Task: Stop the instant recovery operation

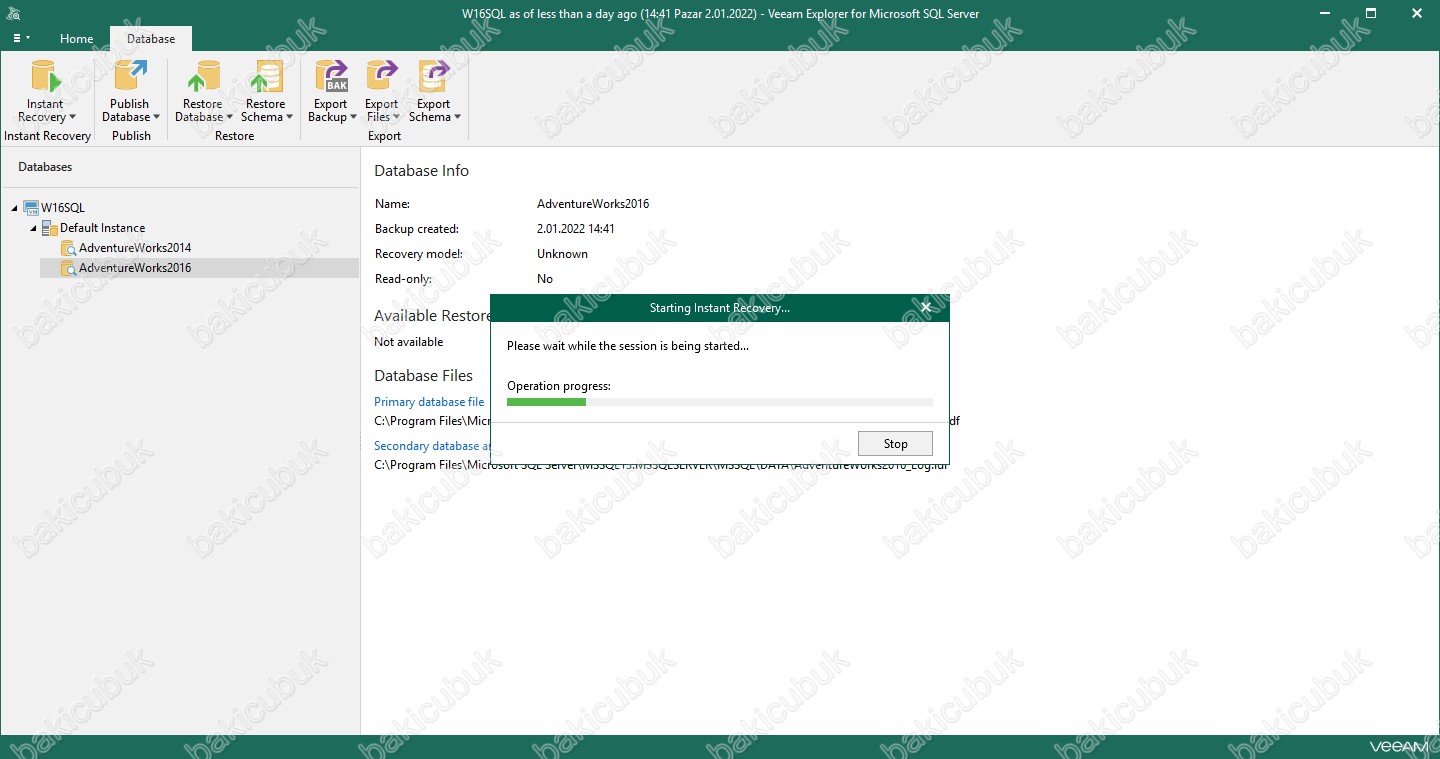Action: [895, 444]
